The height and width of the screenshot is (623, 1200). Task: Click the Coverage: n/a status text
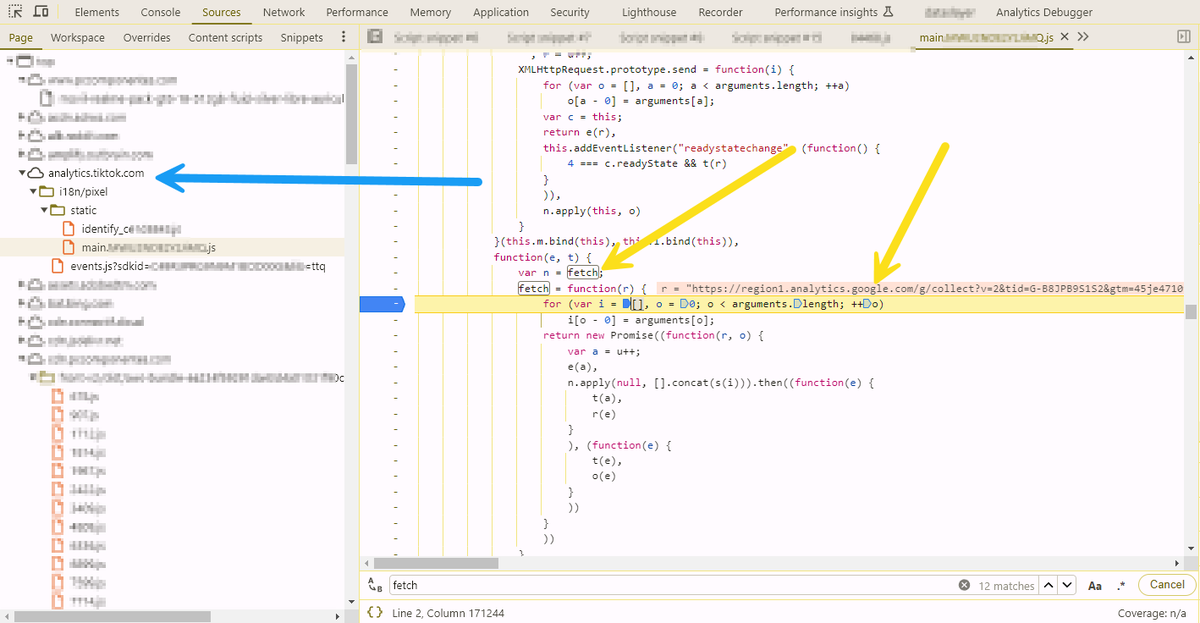tap(1154, 613)
